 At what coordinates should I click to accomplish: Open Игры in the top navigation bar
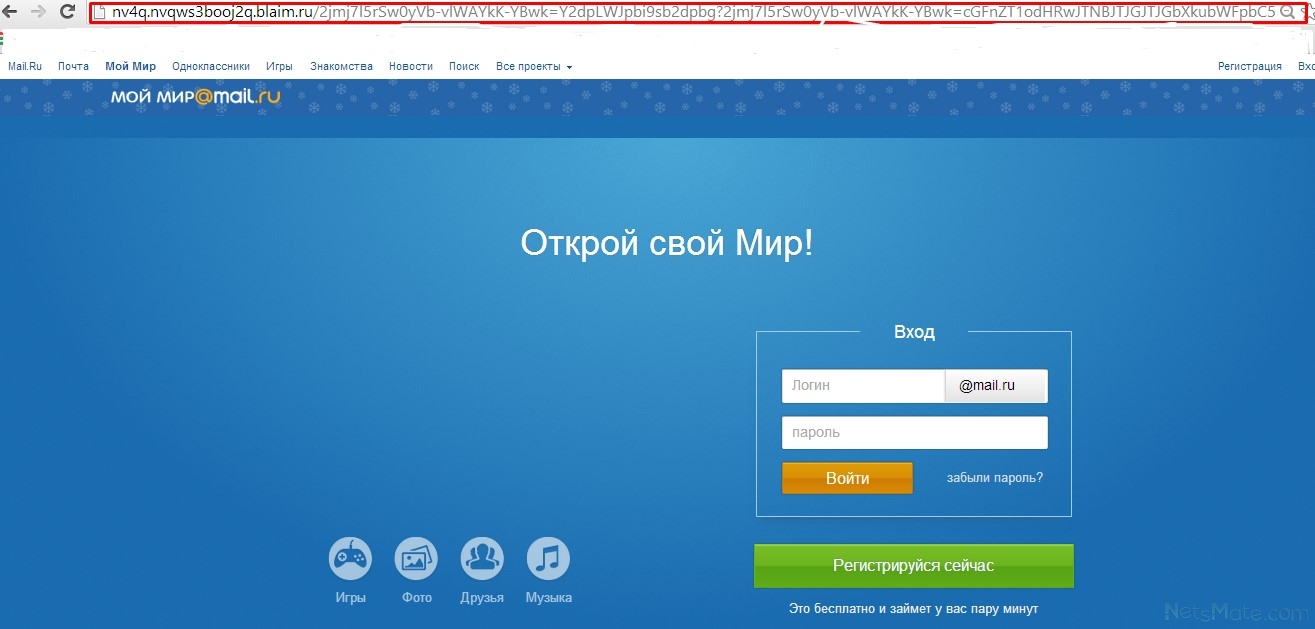click(280, 66)
